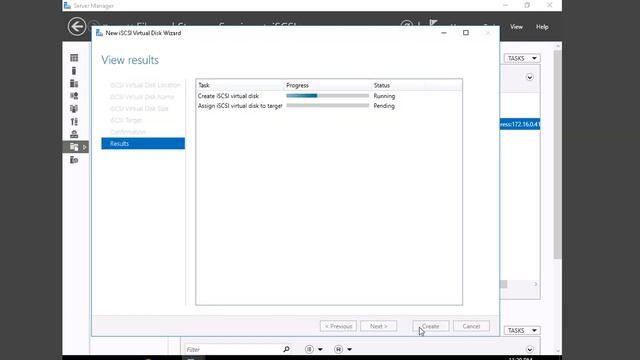Select the iSCSI Target wizard step
Screen dimensions: 640x360
point(126,120)
